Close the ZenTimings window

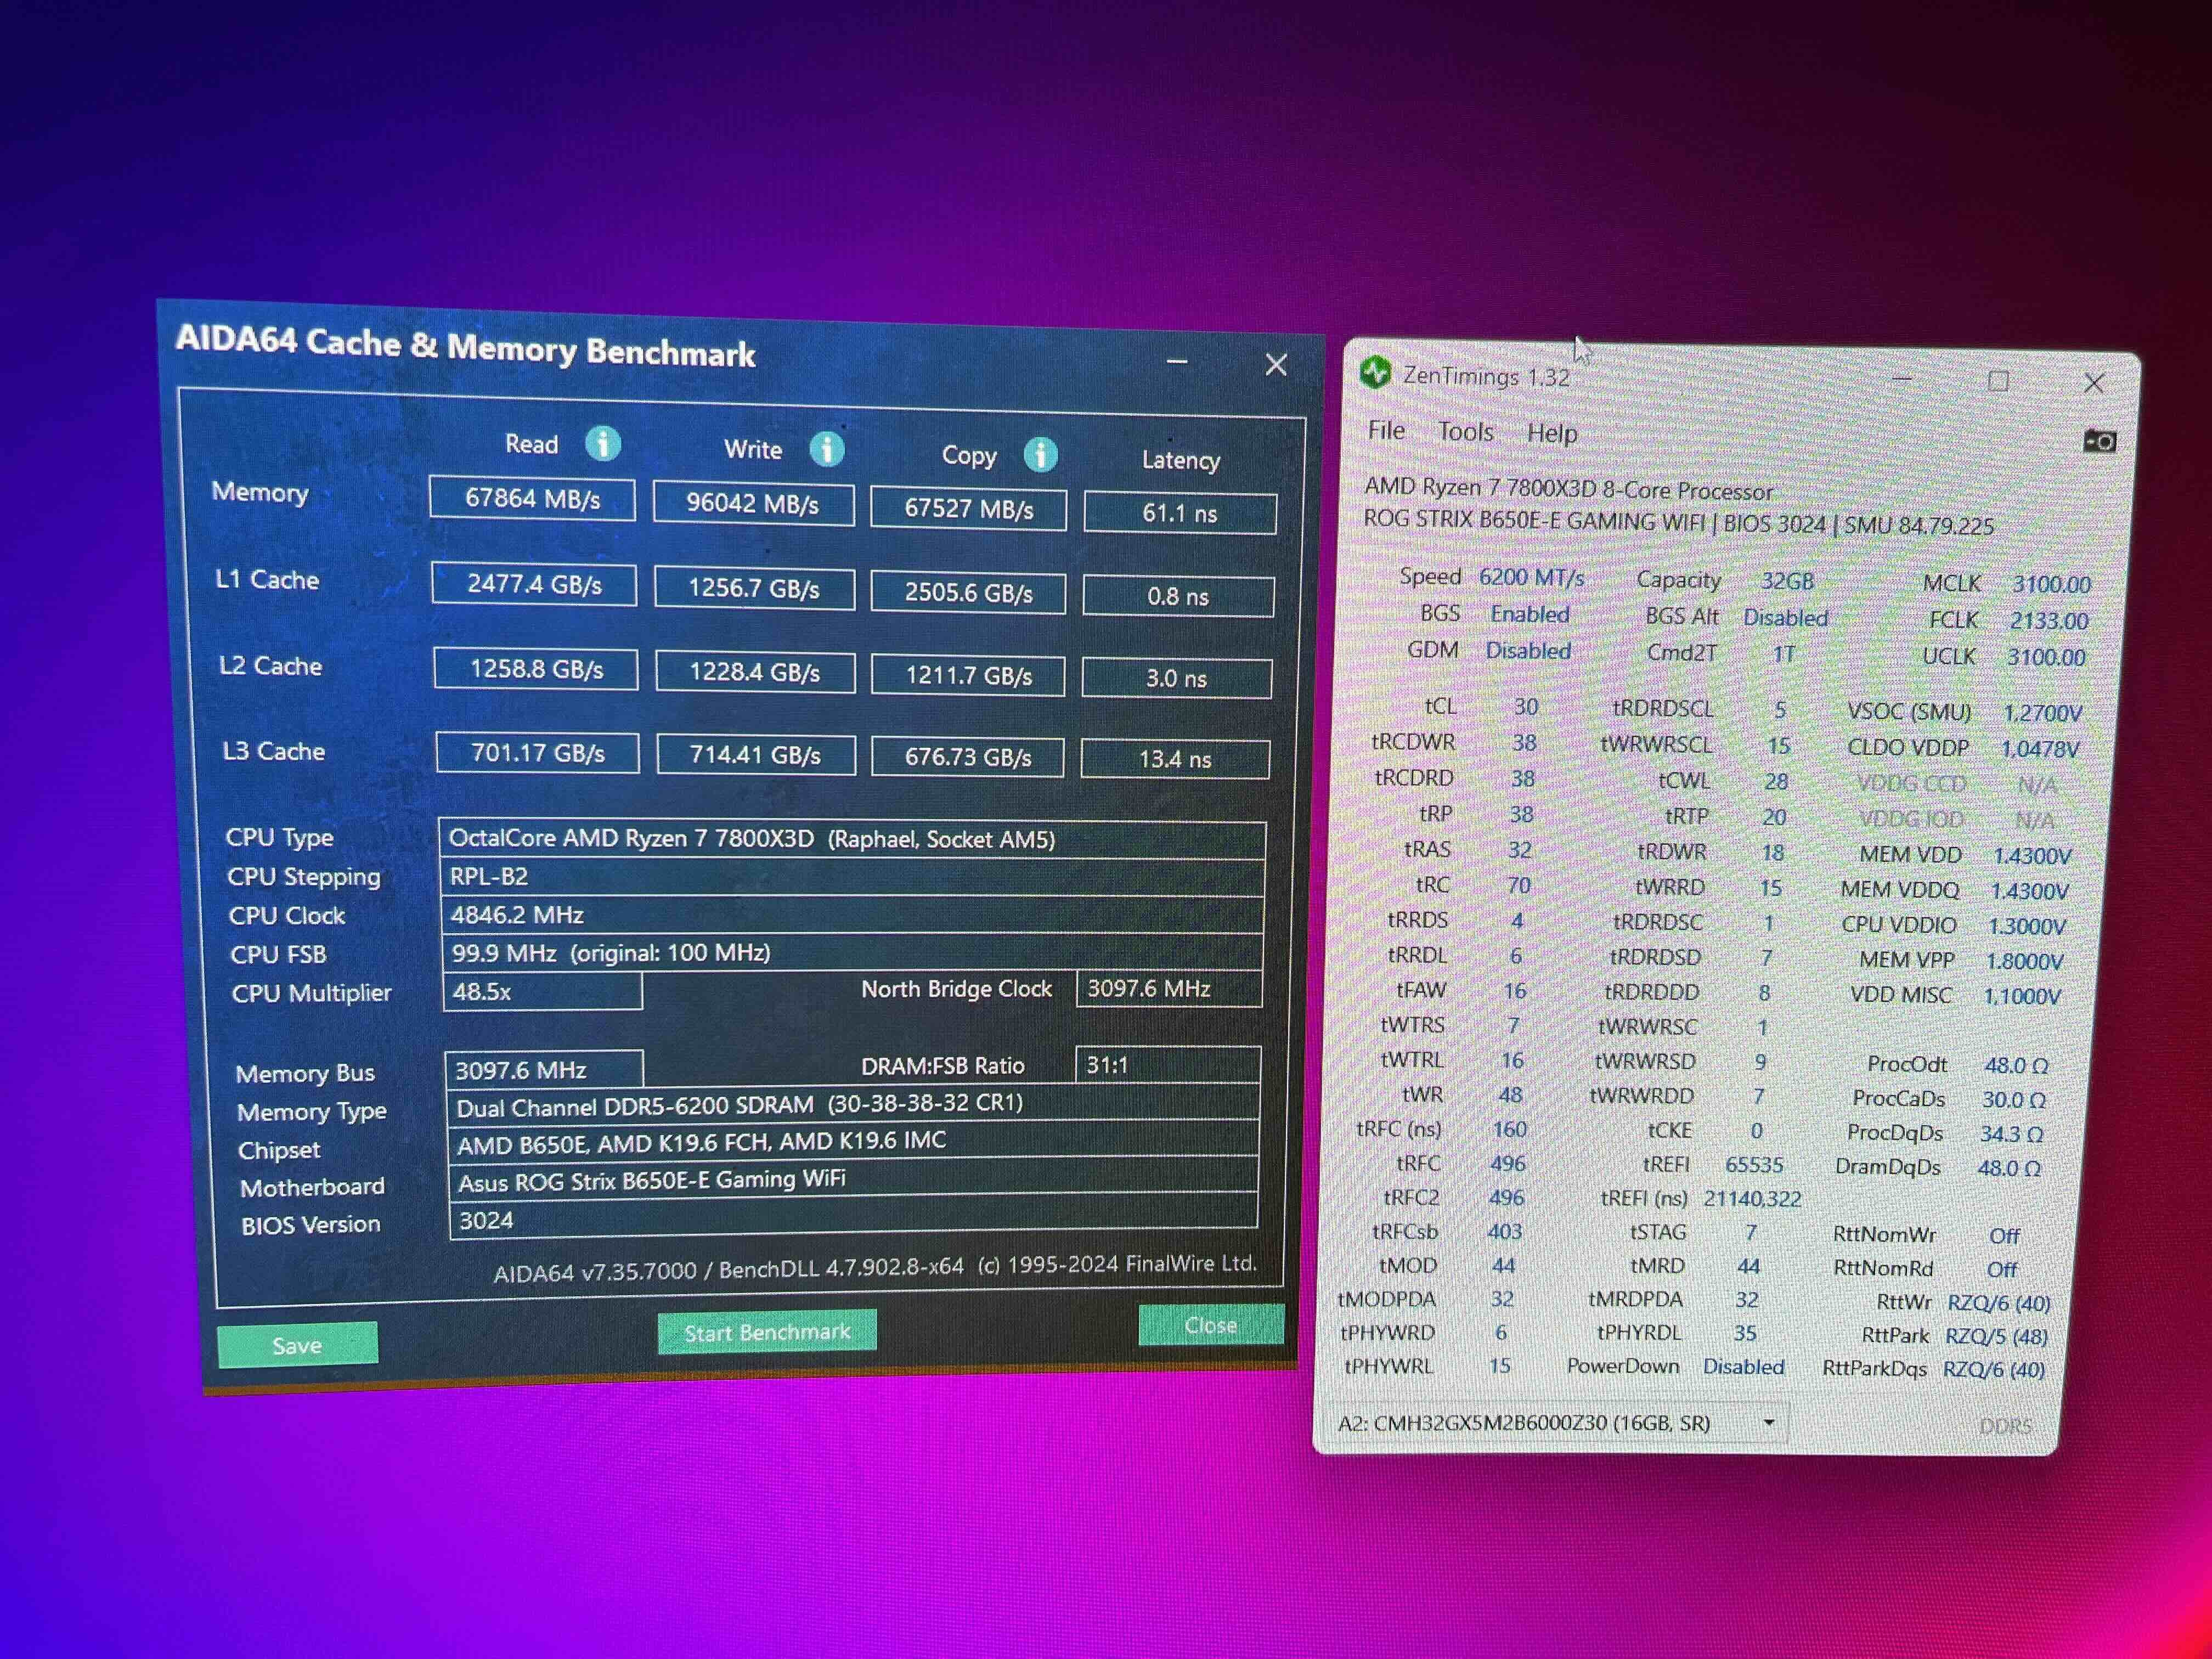click(x=2094, y=382)
